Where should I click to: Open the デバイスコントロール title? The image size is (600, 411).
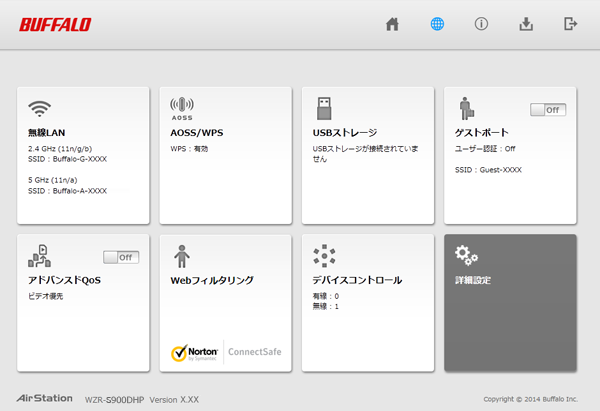357,280
